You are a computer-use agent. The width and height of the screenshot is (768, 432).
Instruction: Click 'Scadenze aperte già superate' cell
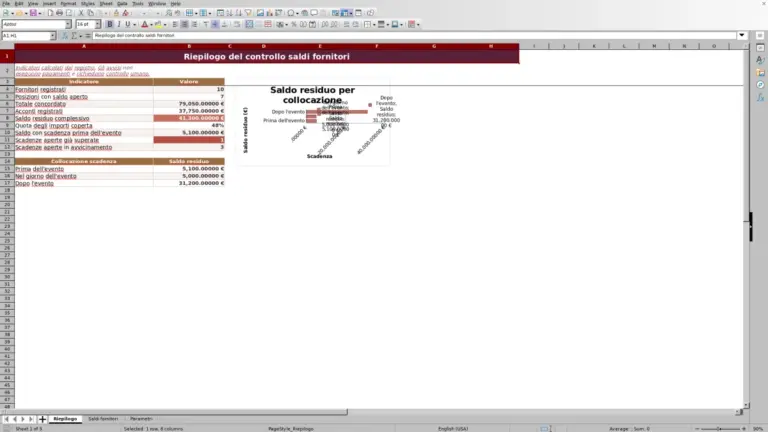(84, 140)
